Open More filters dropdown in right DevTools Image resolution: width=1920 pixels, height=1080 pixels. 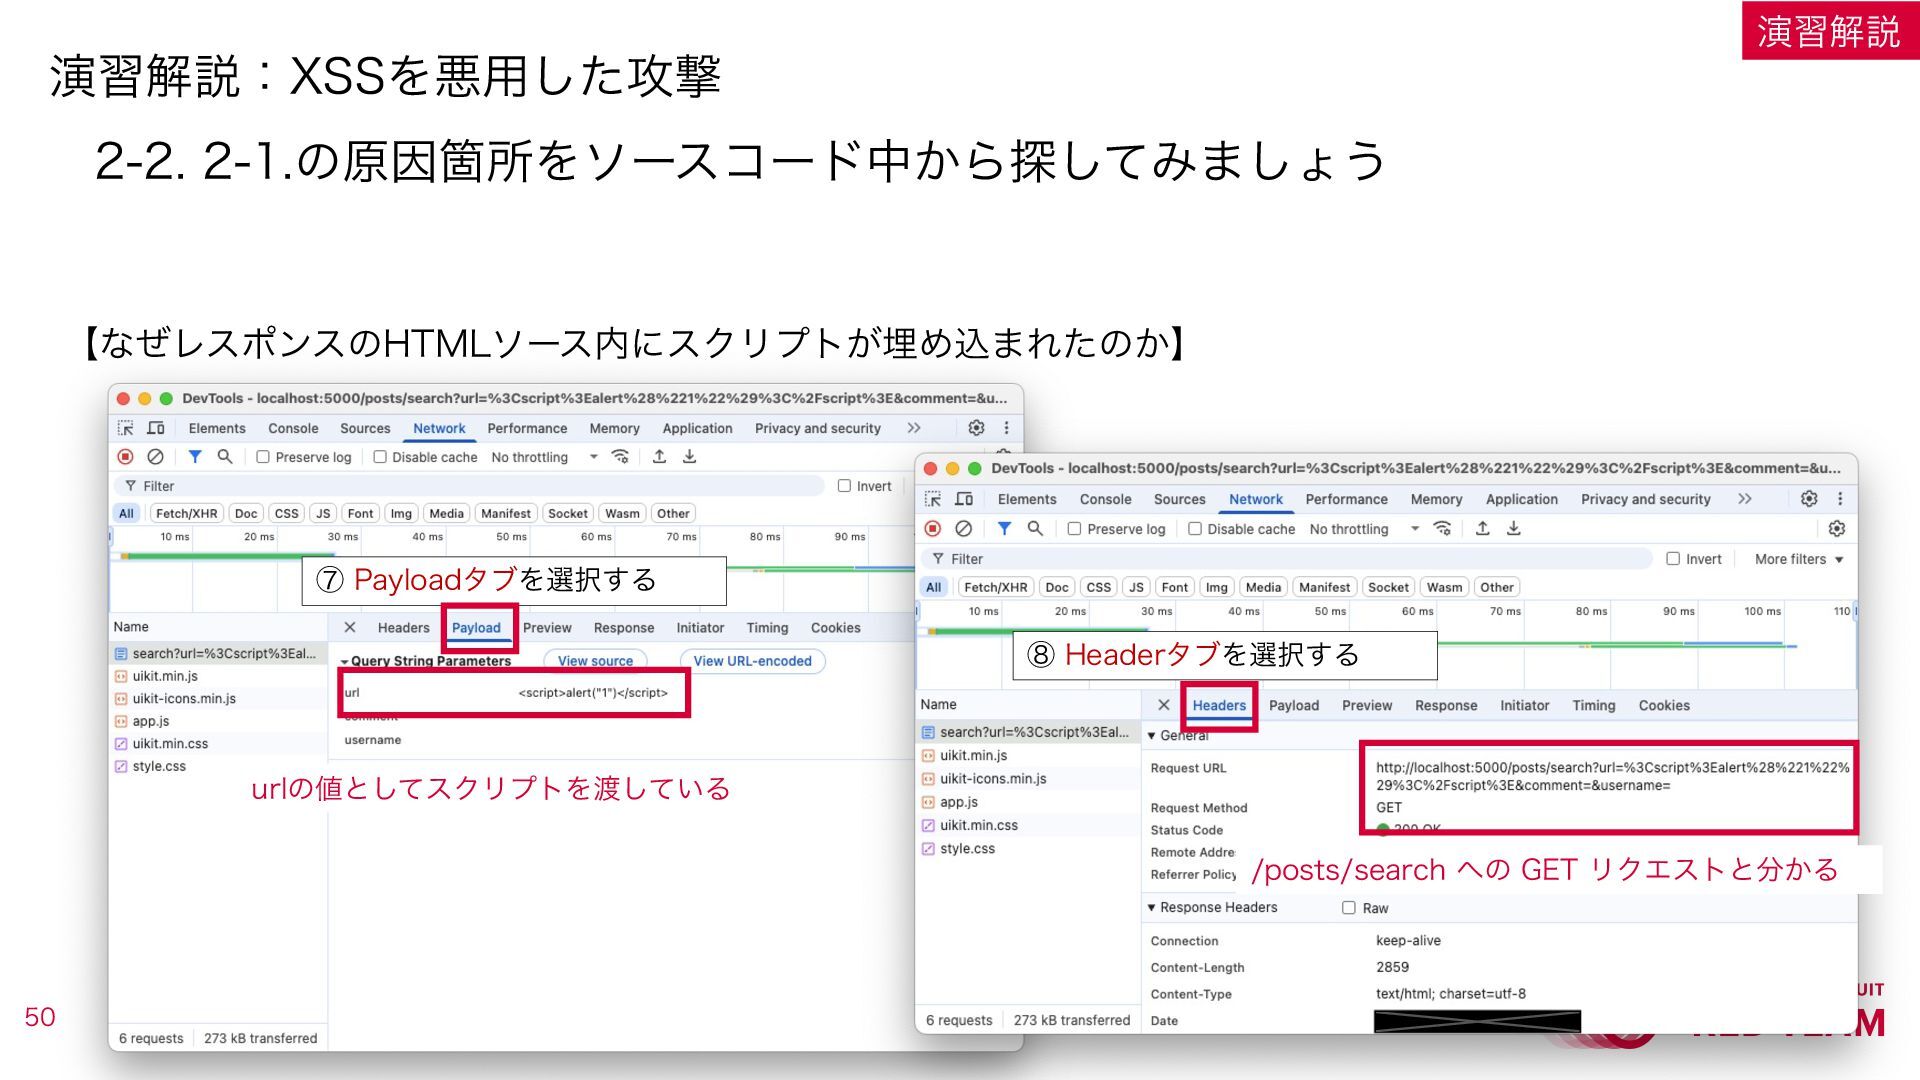1799,559
